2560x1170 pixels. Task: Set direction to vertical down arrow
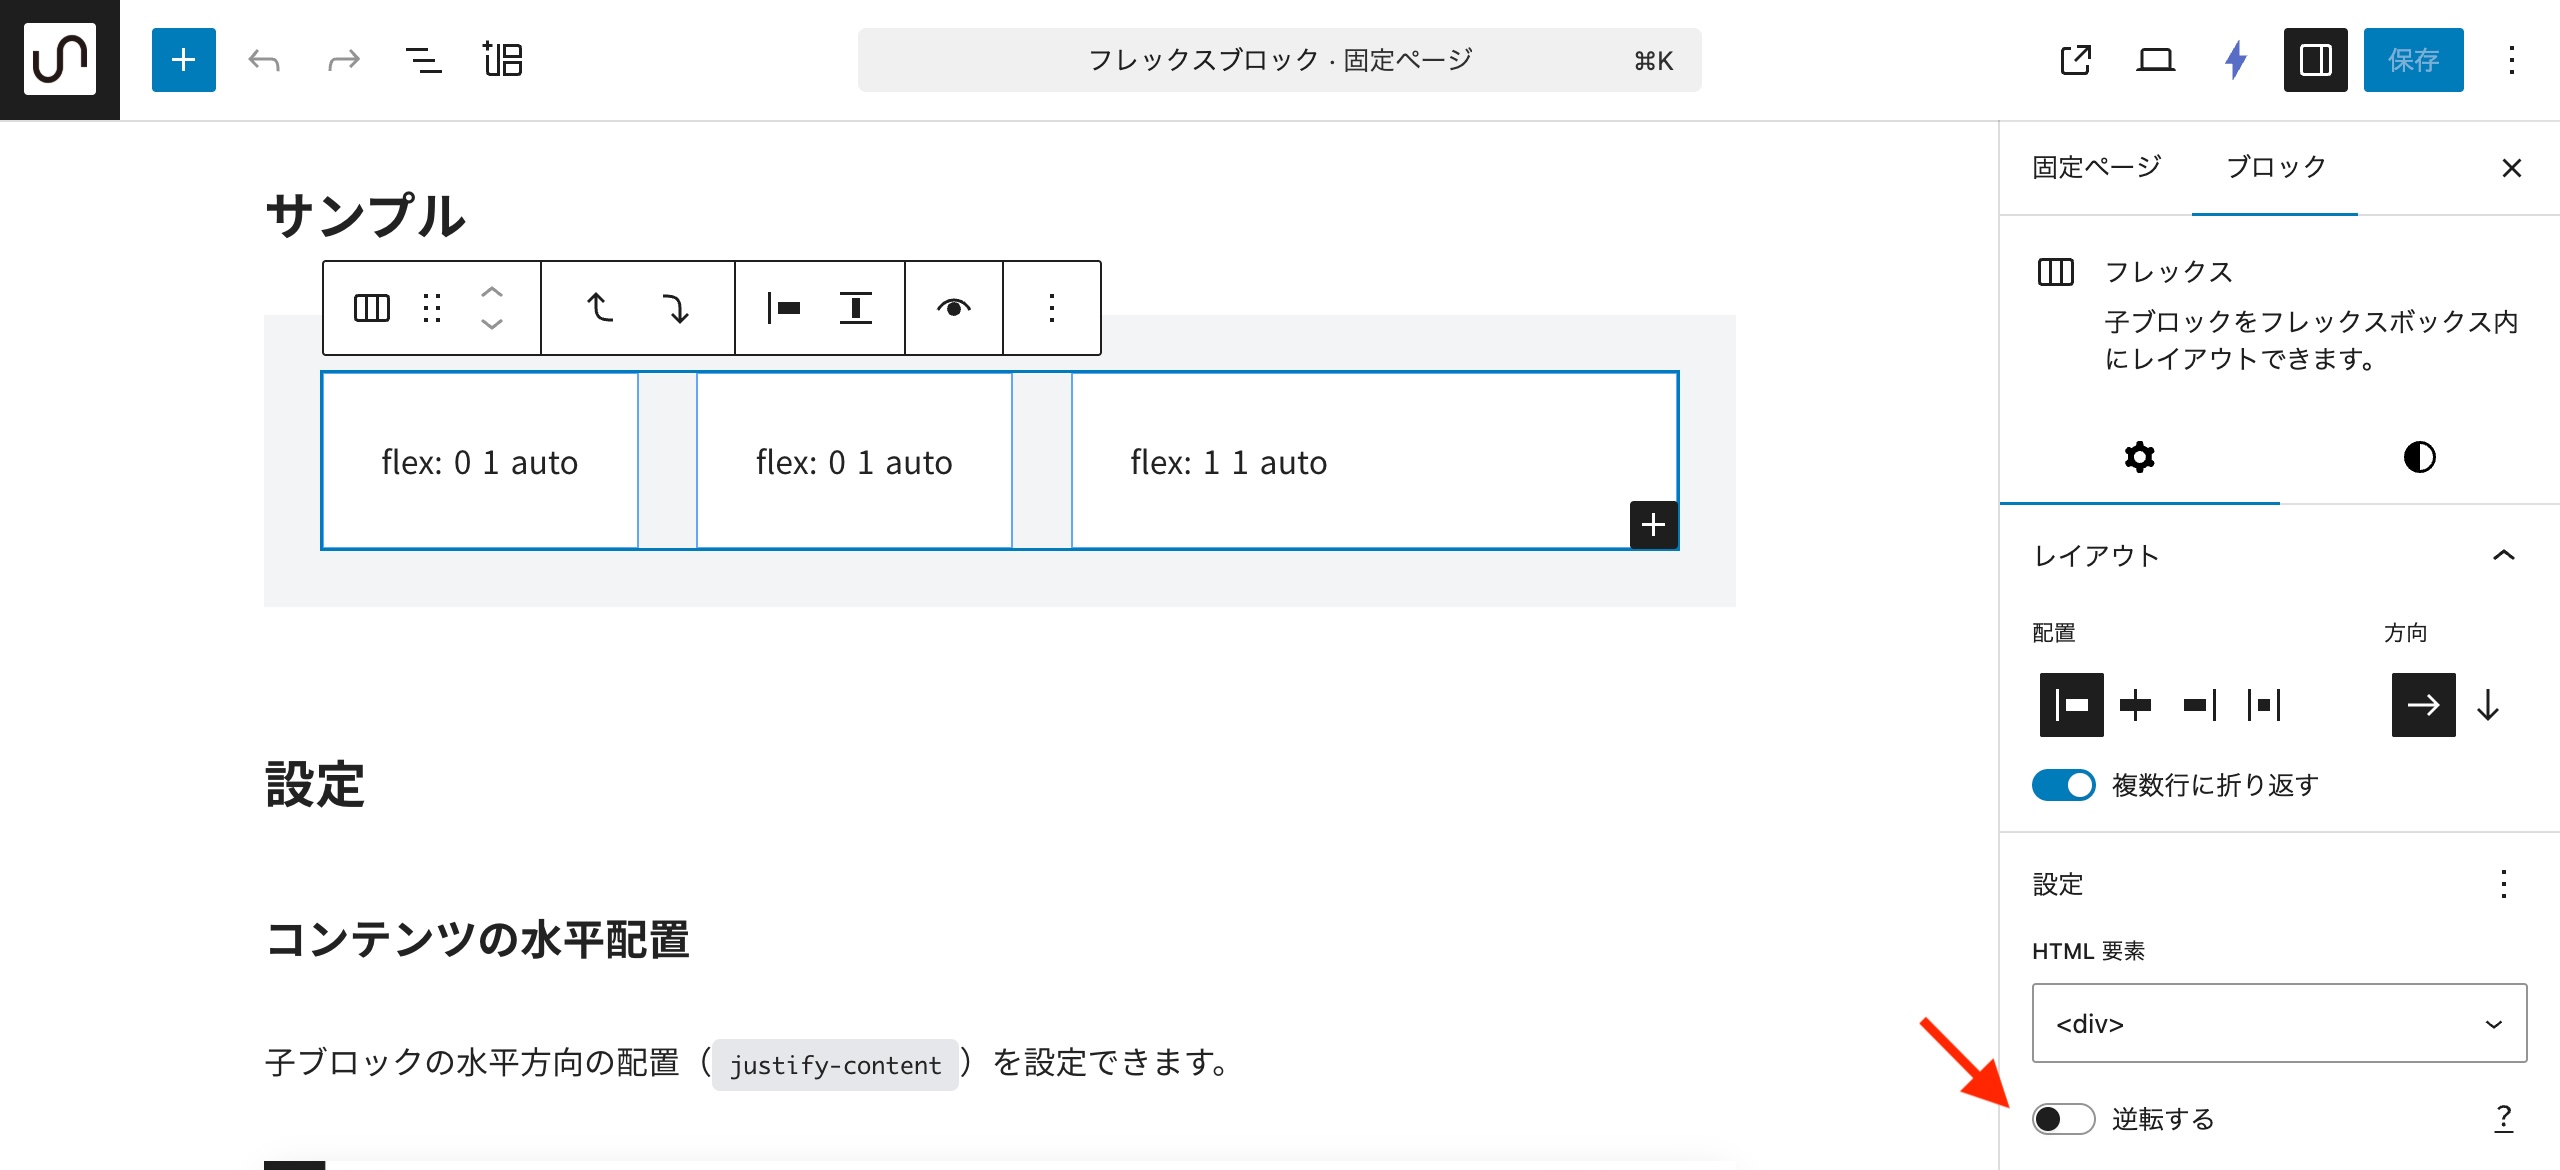[x=2488, y=705]
